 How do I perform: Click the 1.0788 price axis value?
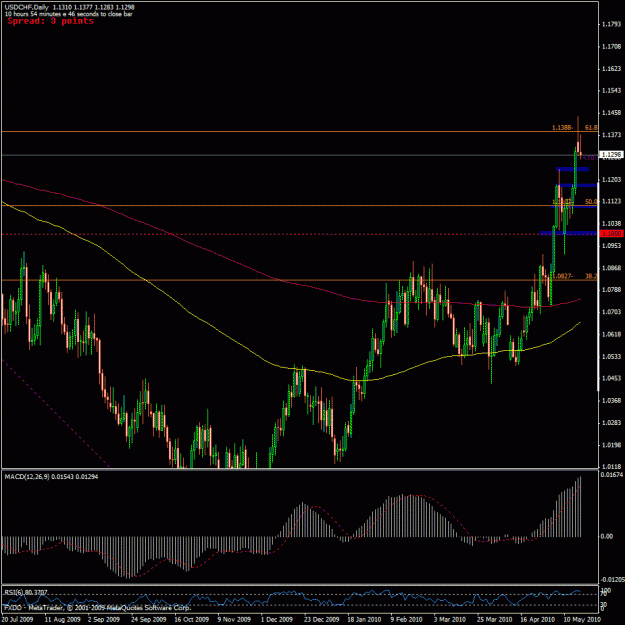pos(611,290)
